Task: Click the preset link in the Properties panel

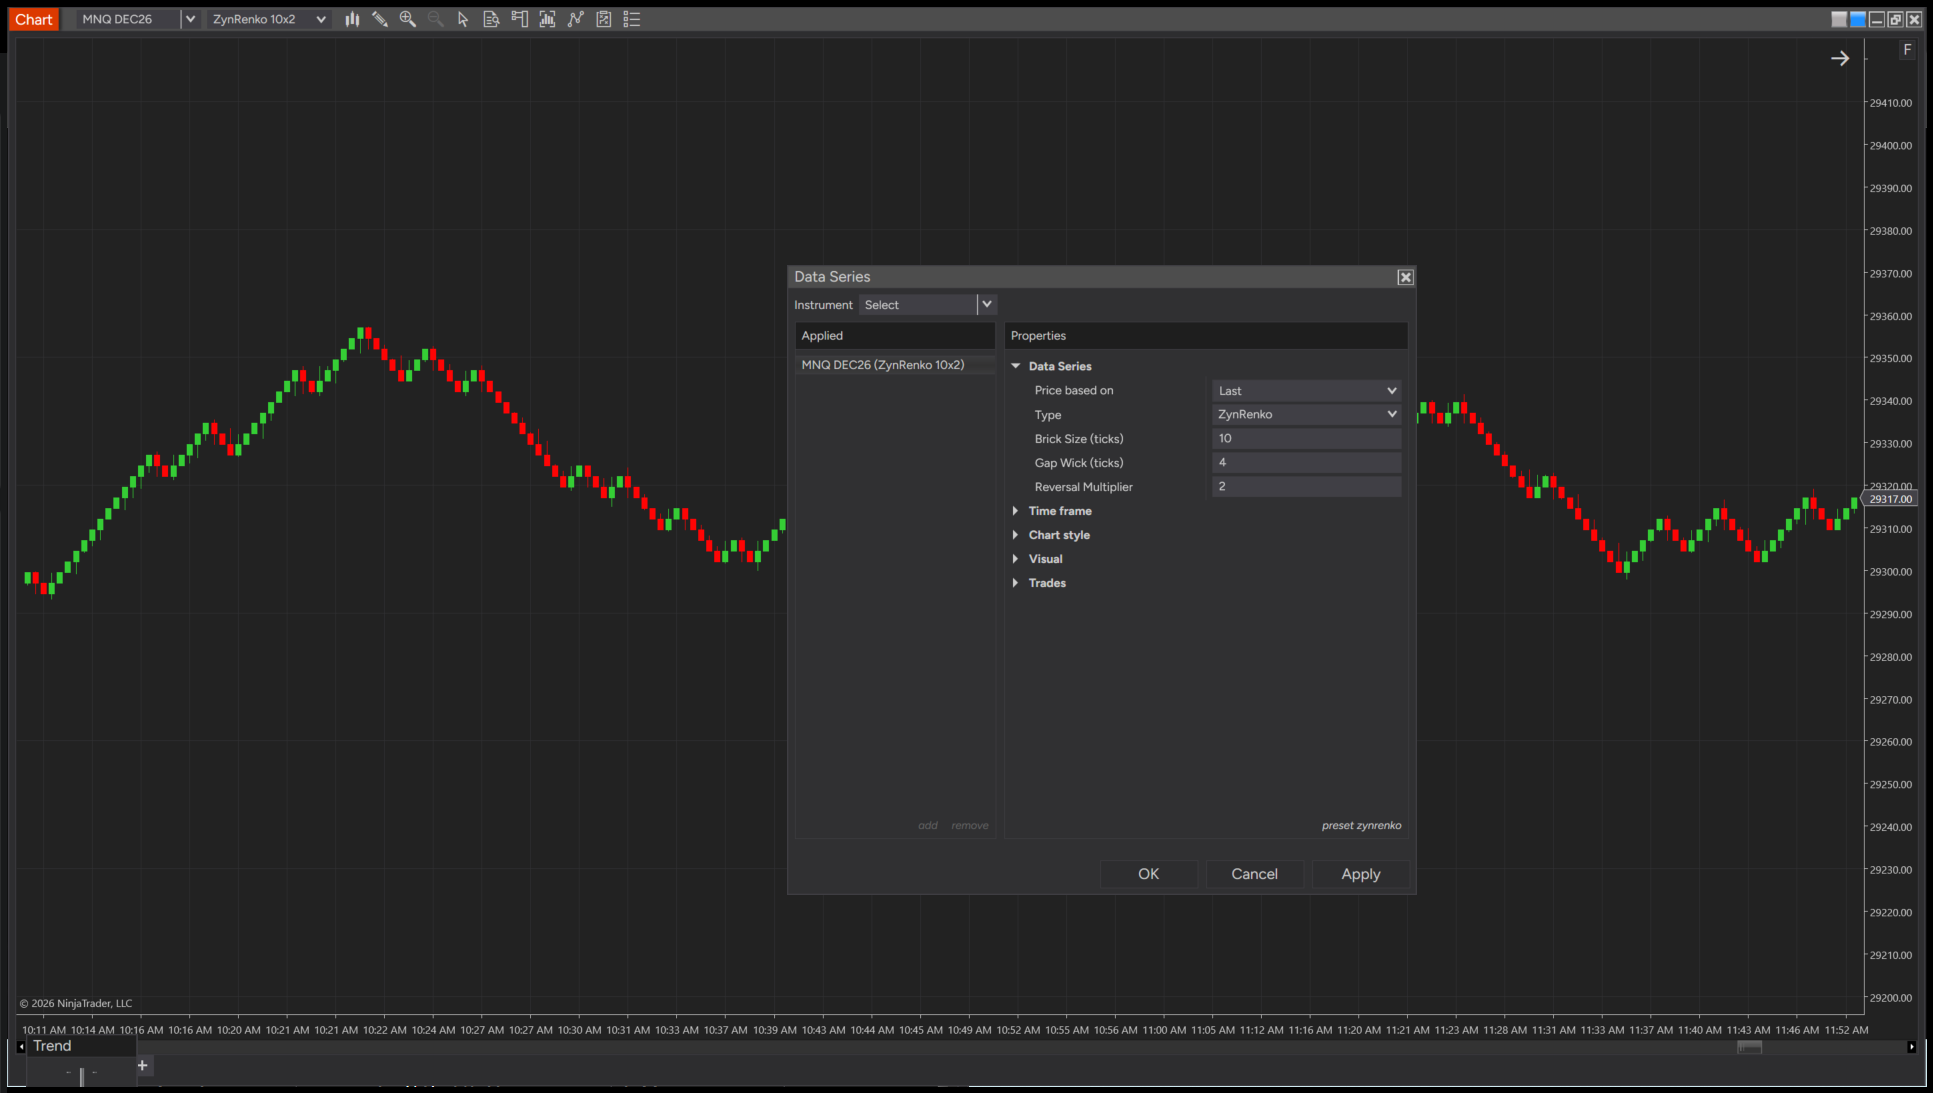Action: tap(1361, 826)
